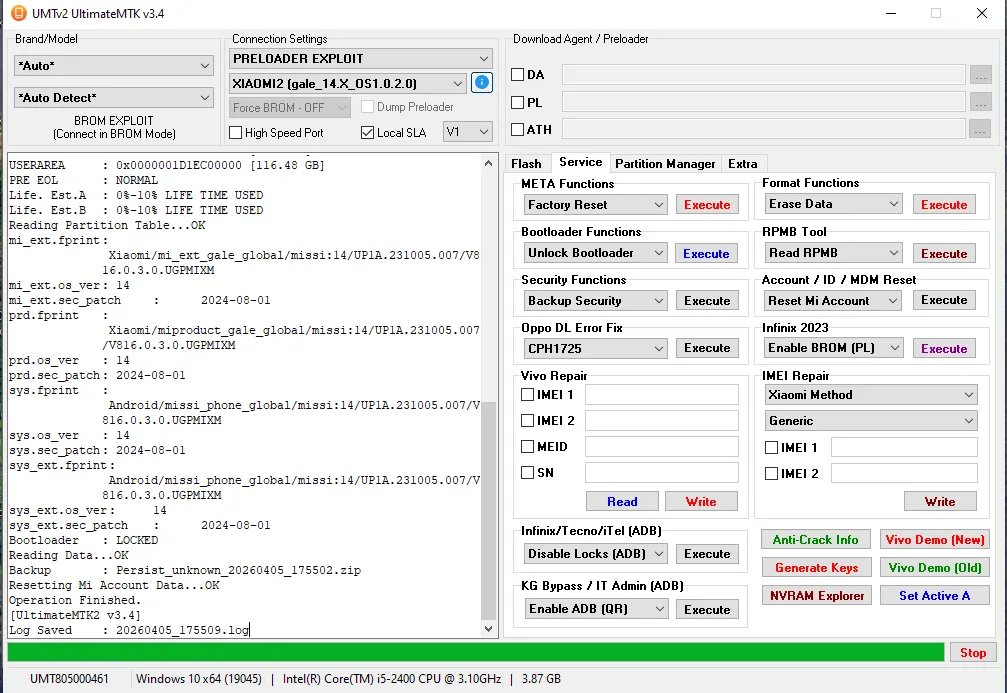This screenshot has height=693, width=1007.
Task: Click the PL file browse ellipsis button
Action: 980,102
